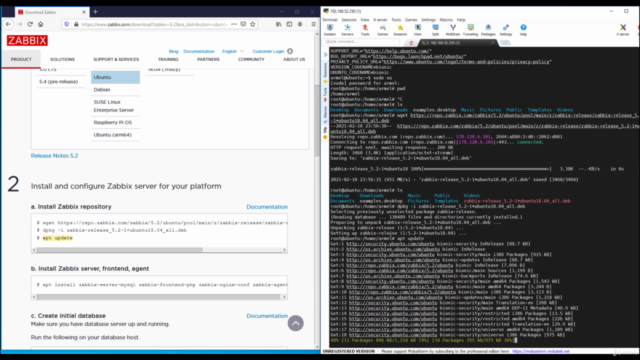Click the Firefox forward arrow
The width and height of the screenshot is (640, 360).
19,24
